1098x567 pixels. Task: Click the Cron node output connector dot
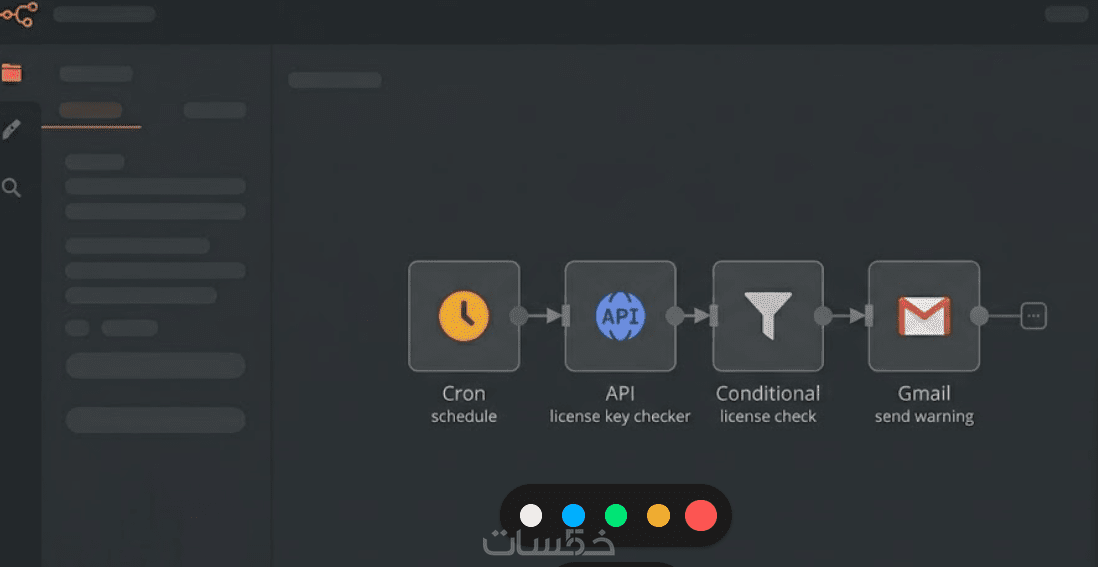point(518,316)
